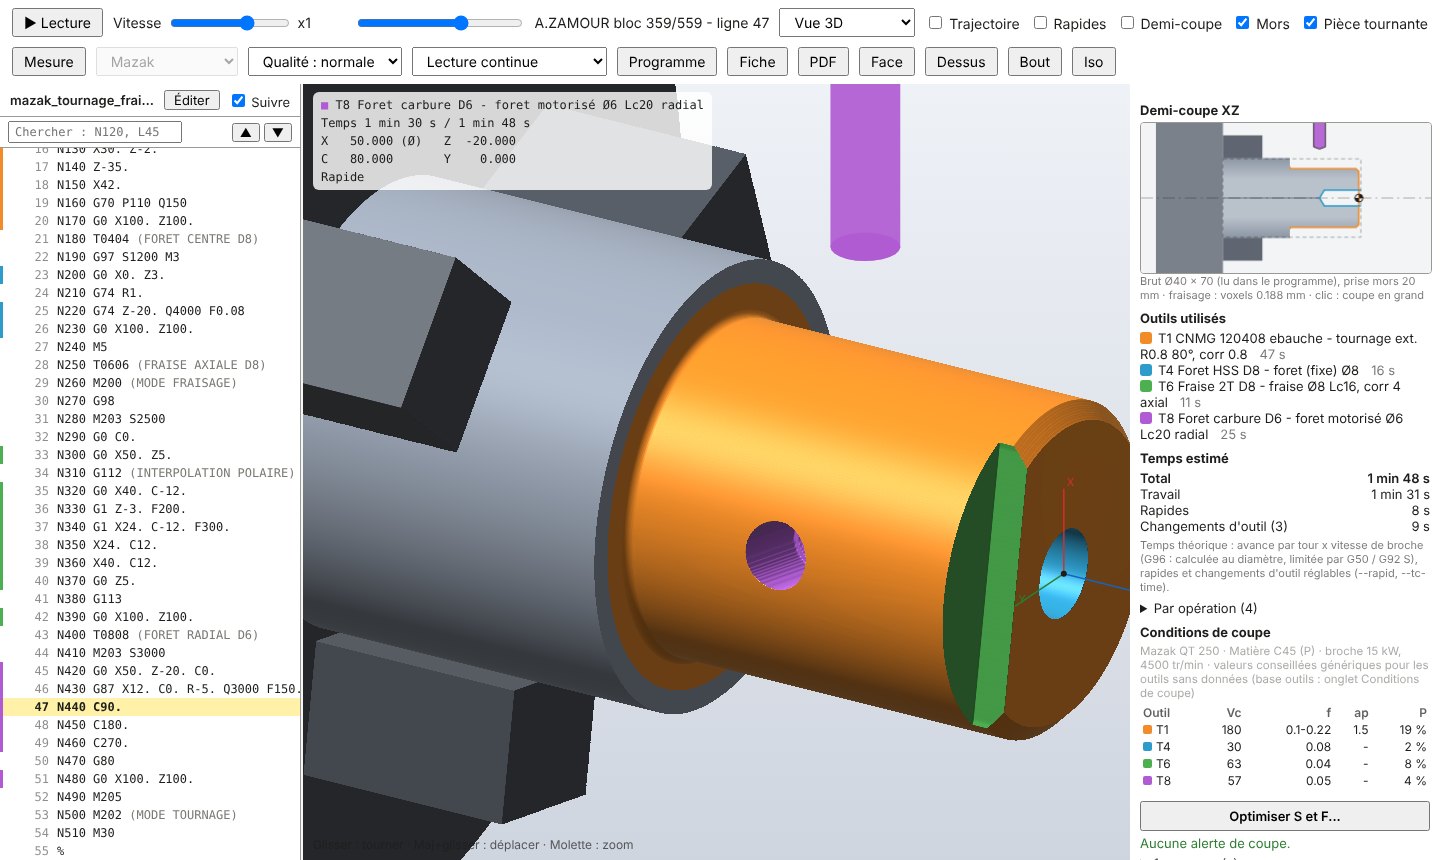Switch to the Face view
The height and width of the screenshot is (860, 1440).
[x=887, y=62]
